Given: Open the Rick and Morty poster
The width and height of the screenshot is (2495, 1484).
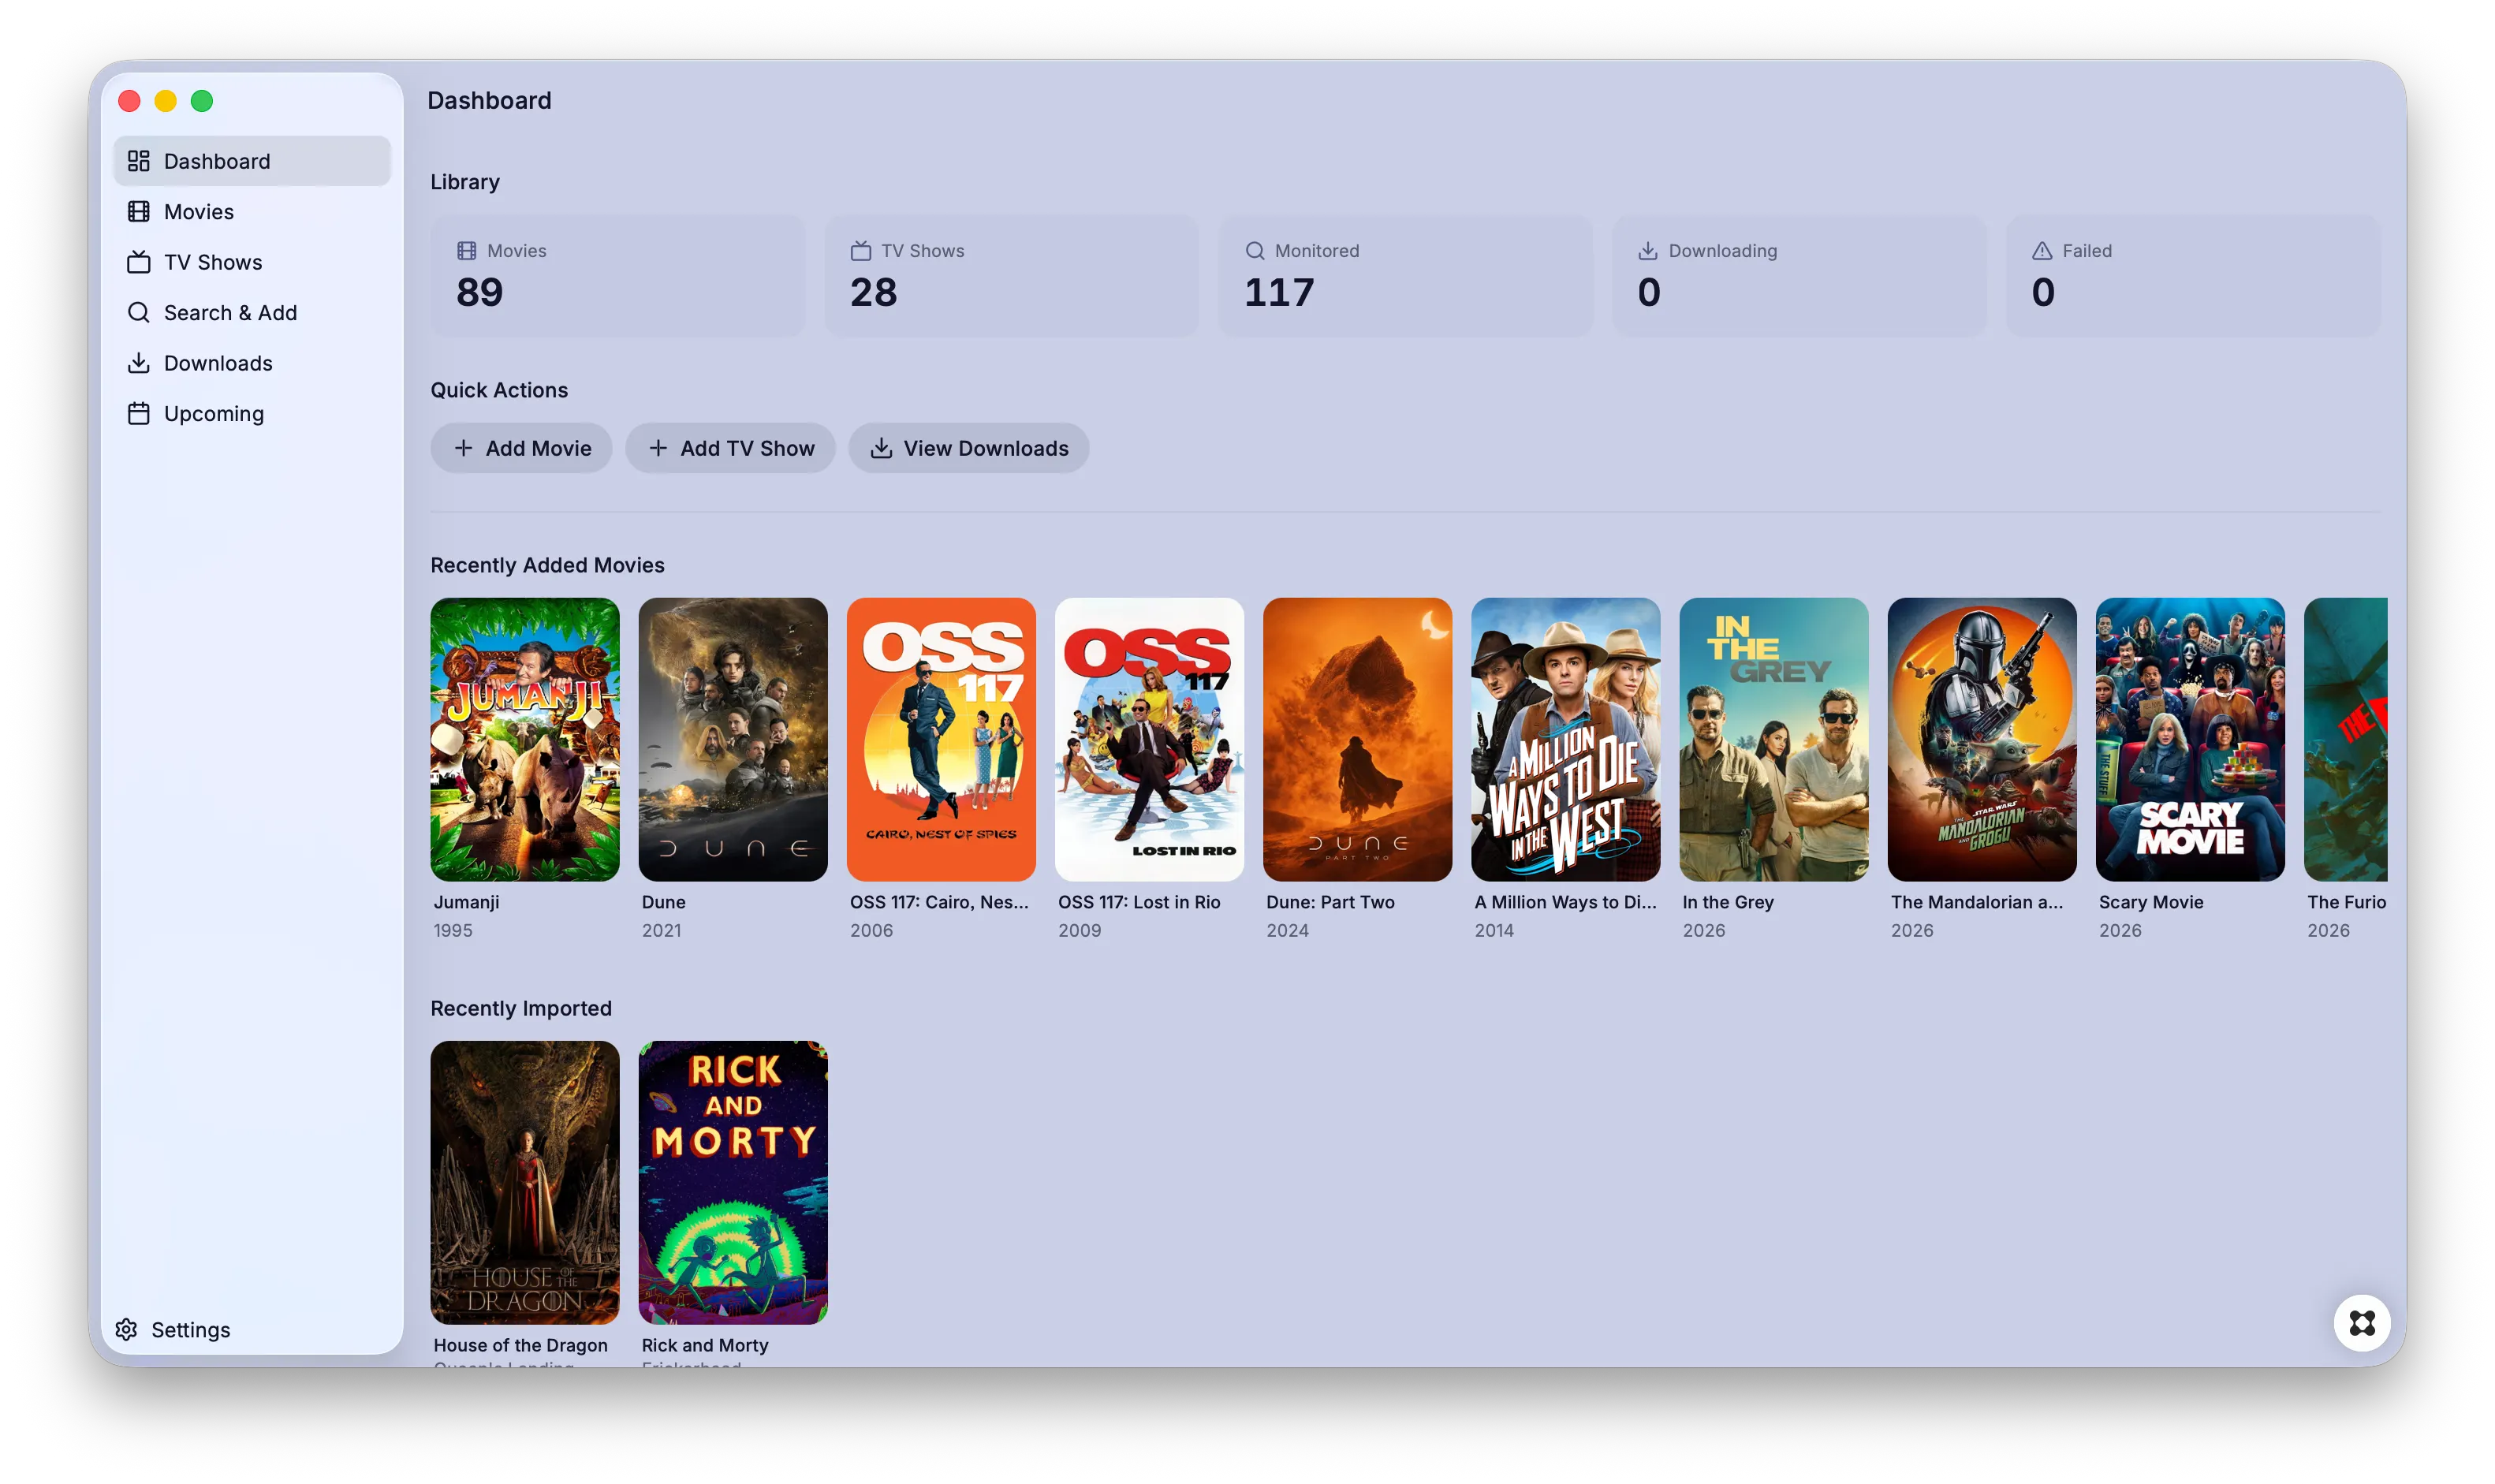Looking at the screenshot, I should coord(733,1182).
